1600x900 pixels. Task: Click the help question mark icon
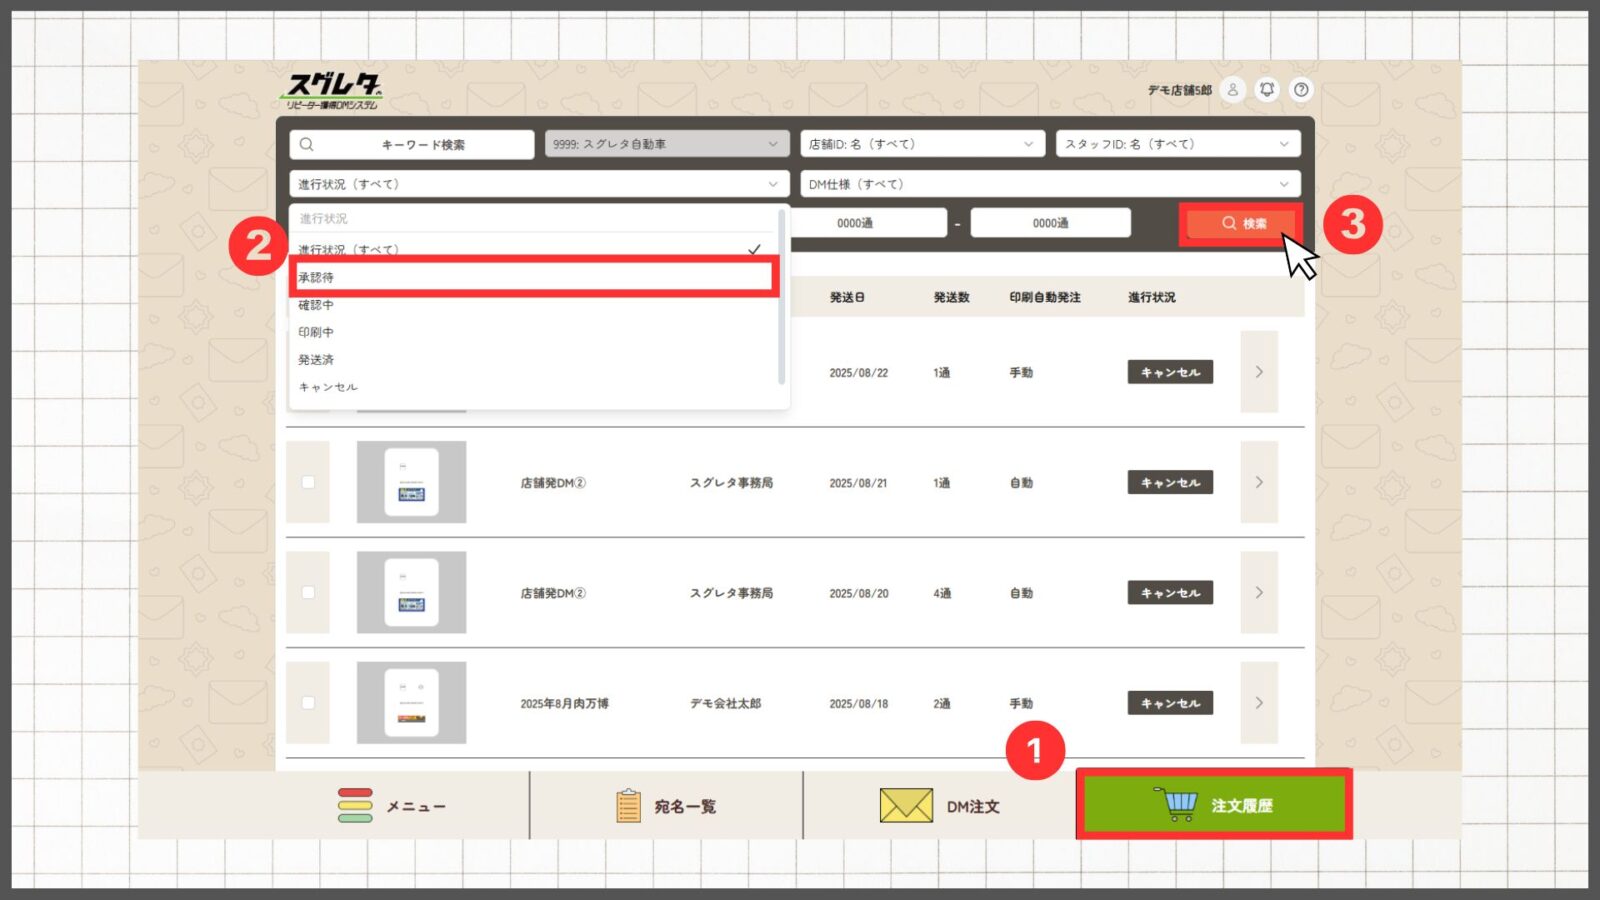point(1301,90)
